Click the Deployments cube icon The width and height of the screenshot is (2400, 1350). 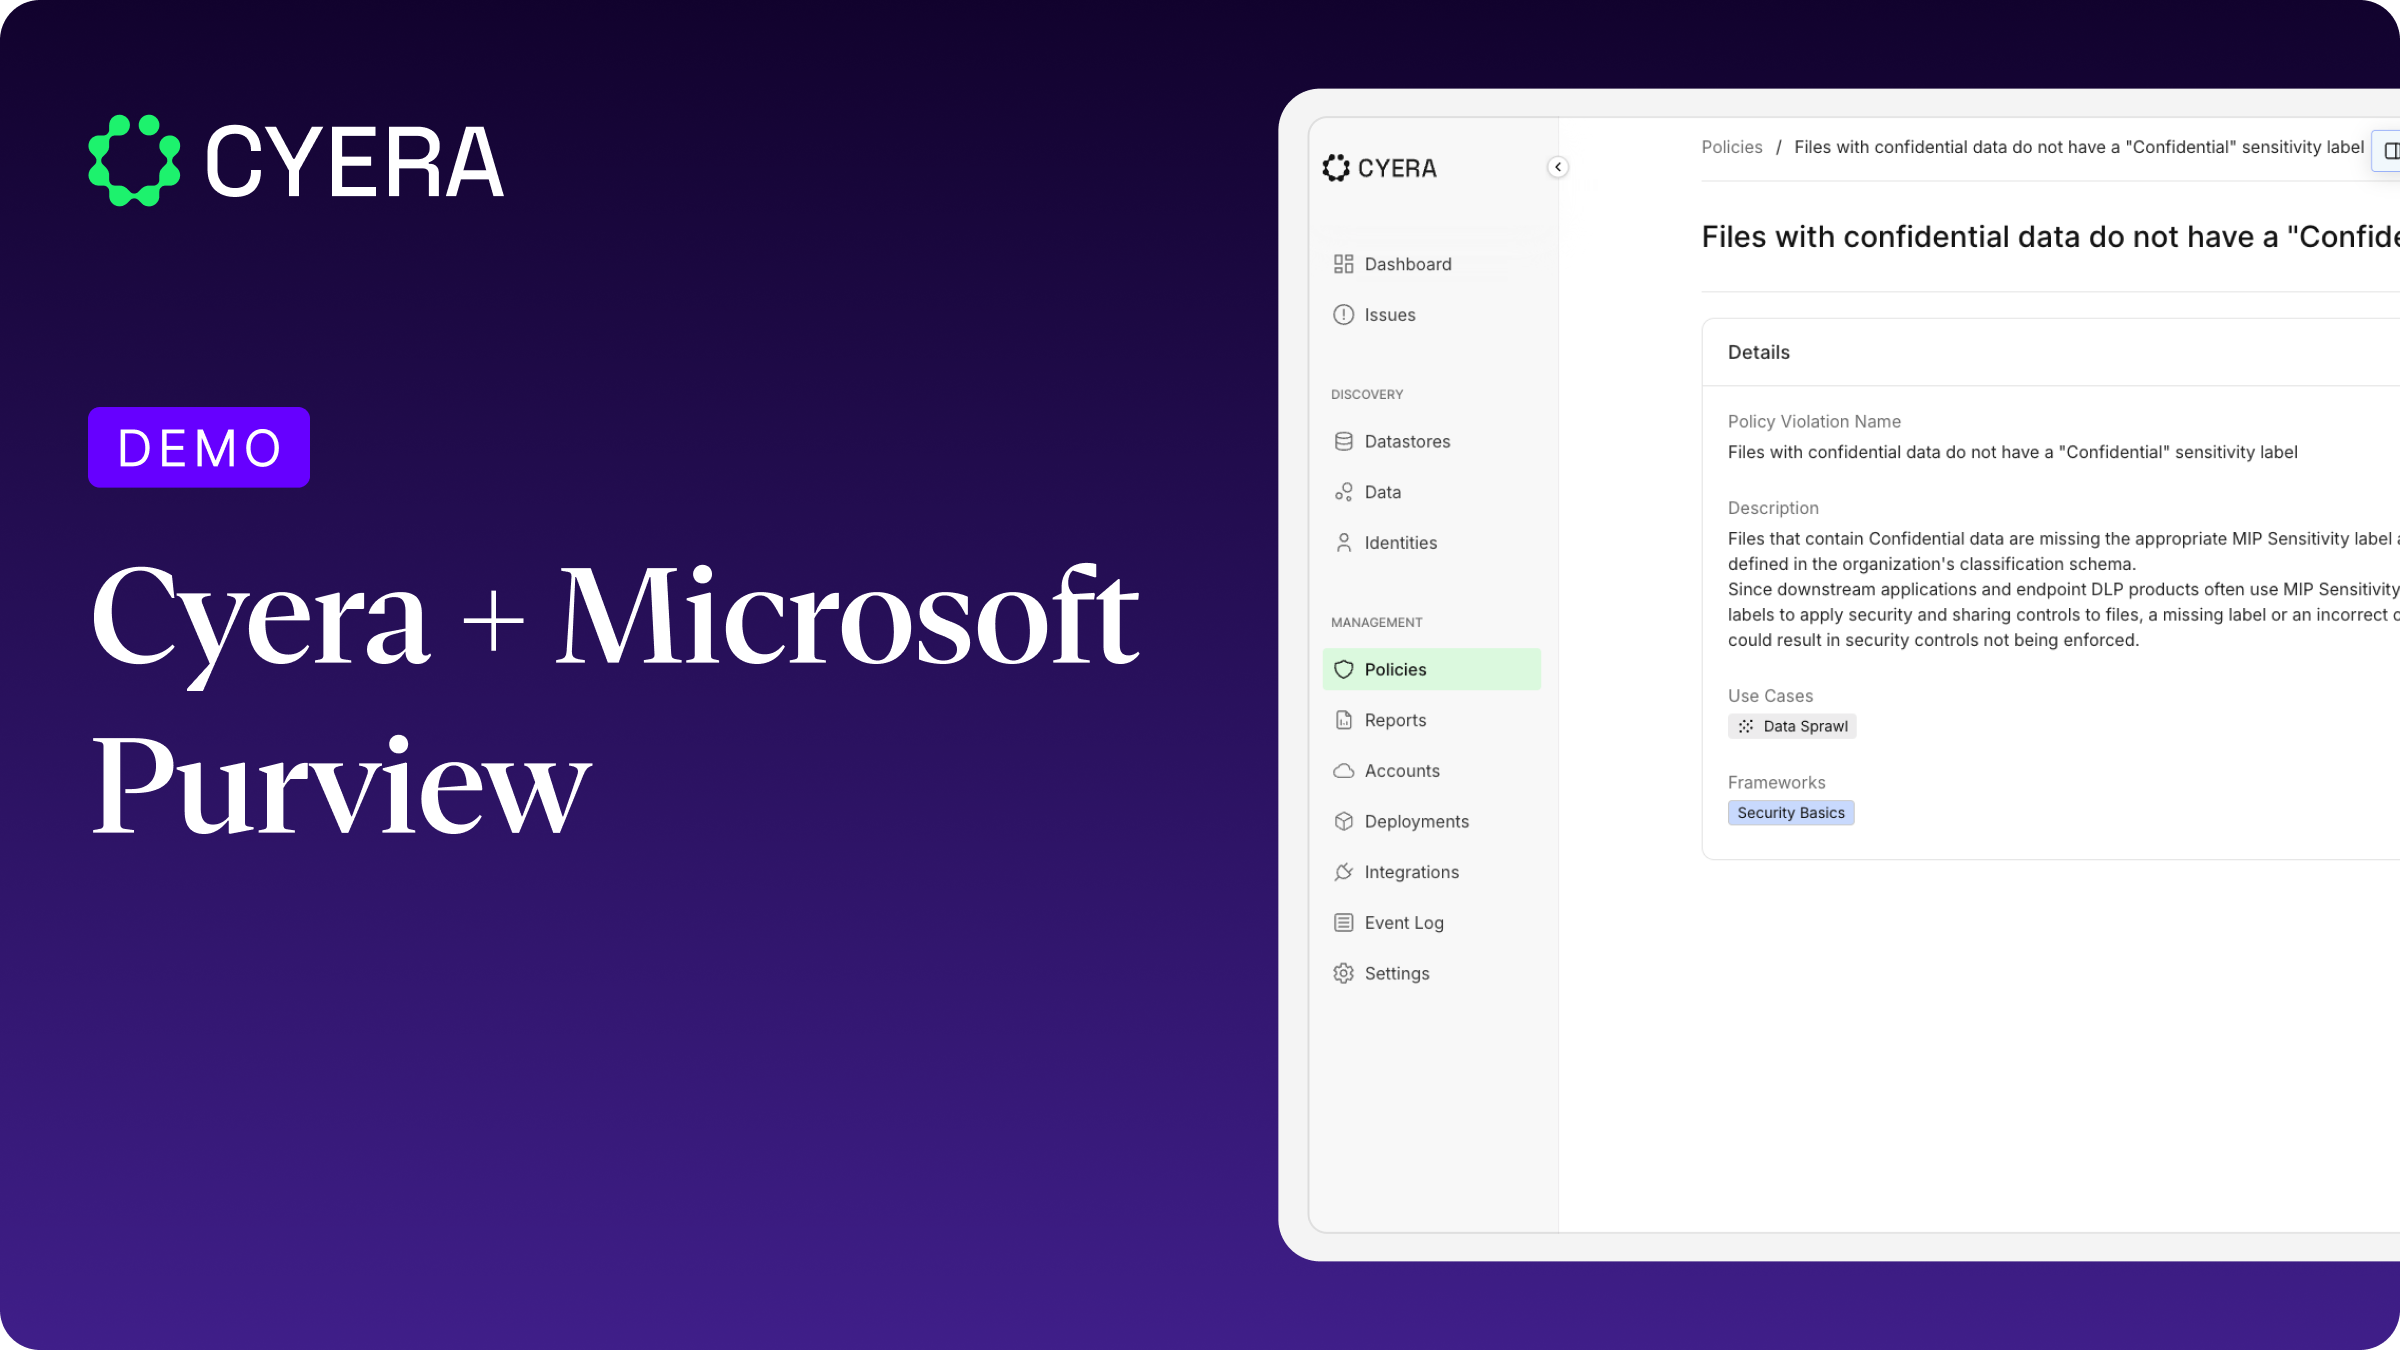1343,822
